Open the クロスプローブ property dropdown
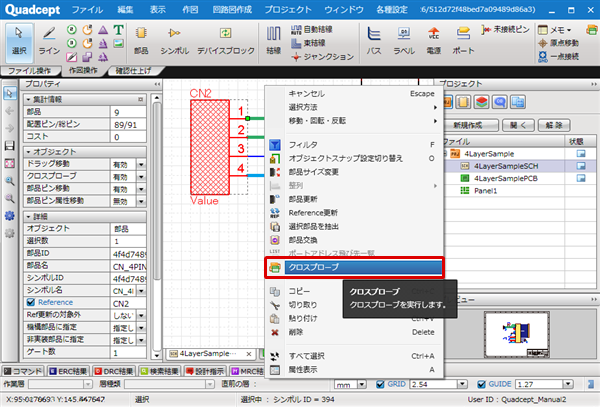The width and height of the screenshot is (600, 407). click(141, 177)
